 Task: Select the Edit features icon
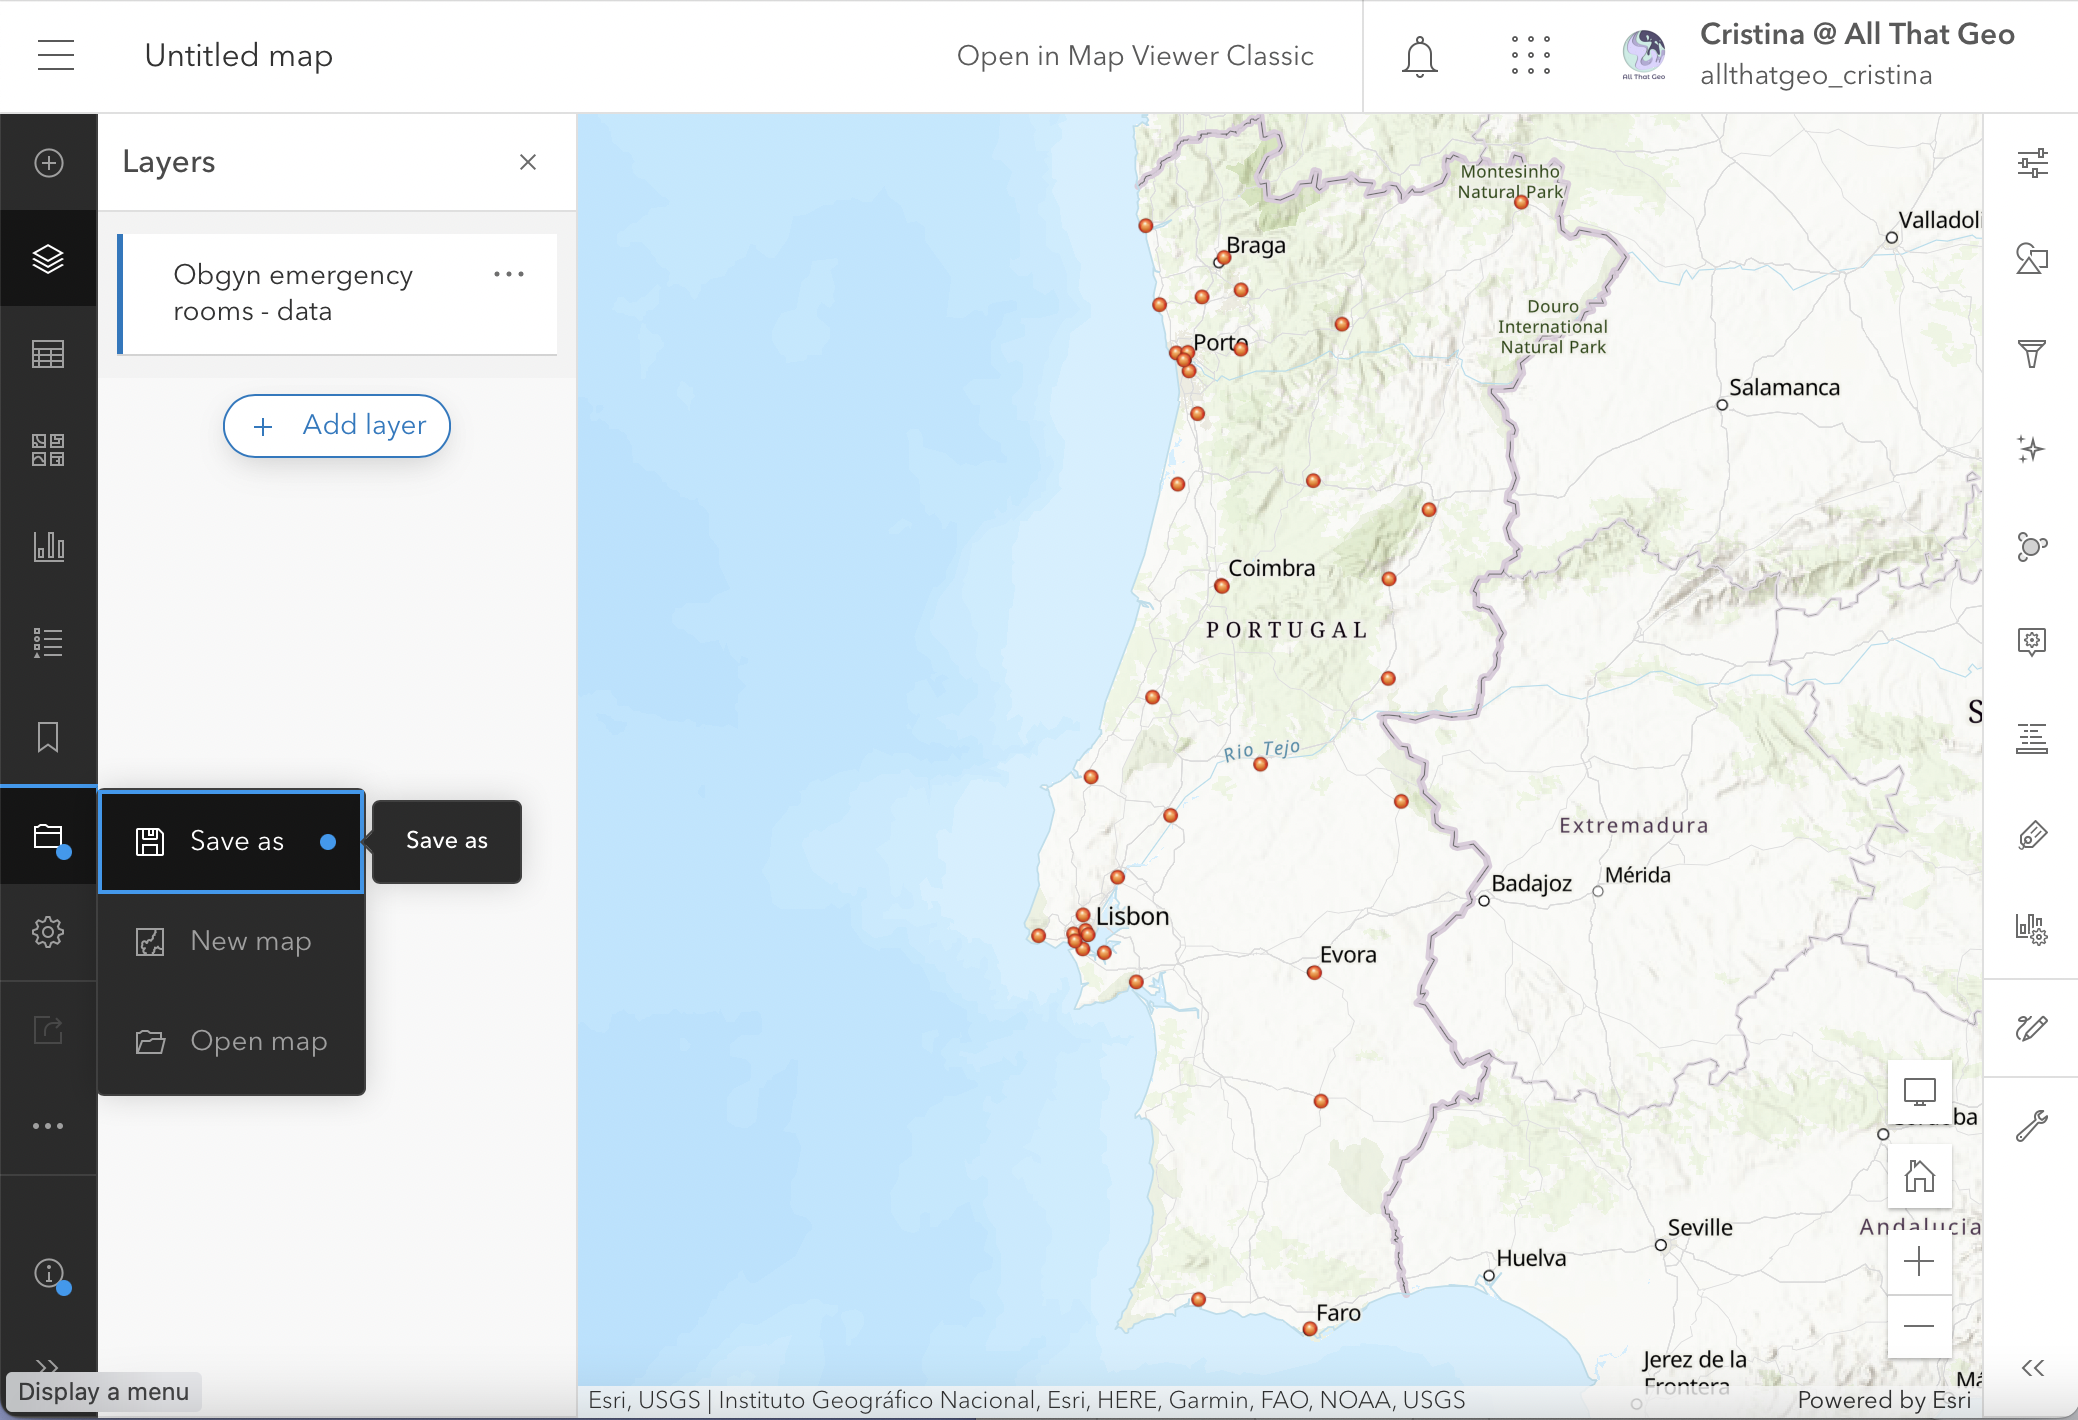coord(2032,1028)
